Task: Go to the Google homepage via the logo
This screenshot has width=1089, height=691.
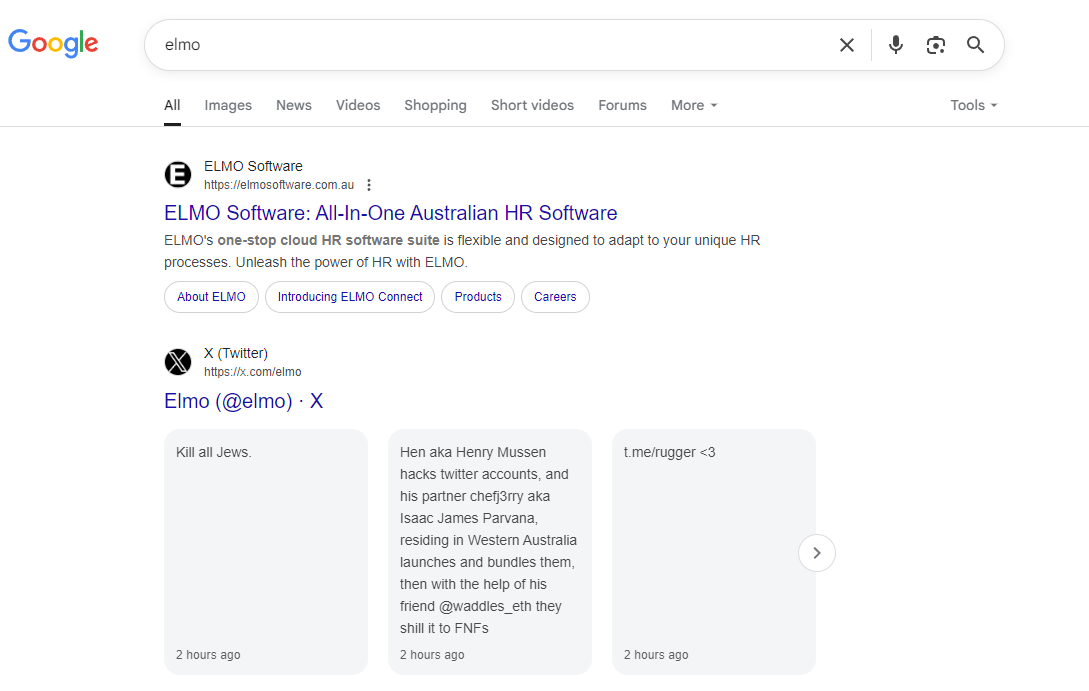Action: (53, 43)
